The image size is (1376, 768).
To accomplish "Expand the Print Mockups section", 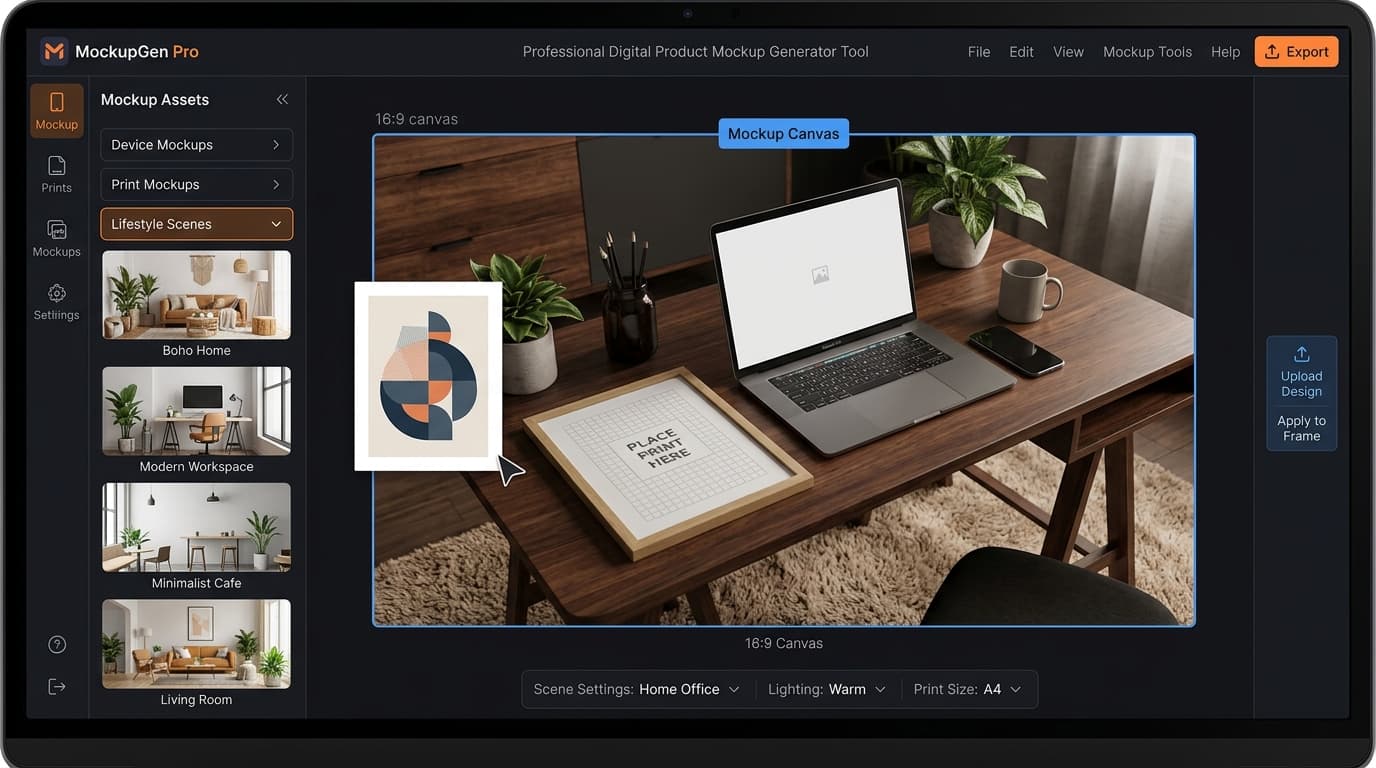I will click(196, 184).
